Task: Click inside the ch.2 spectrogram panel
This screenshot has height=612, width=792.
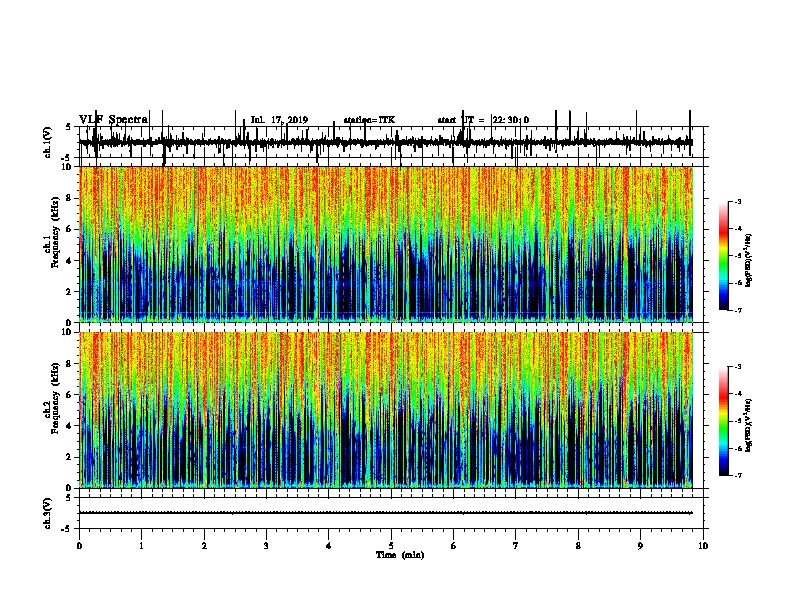Action: (x=386, y=410)
